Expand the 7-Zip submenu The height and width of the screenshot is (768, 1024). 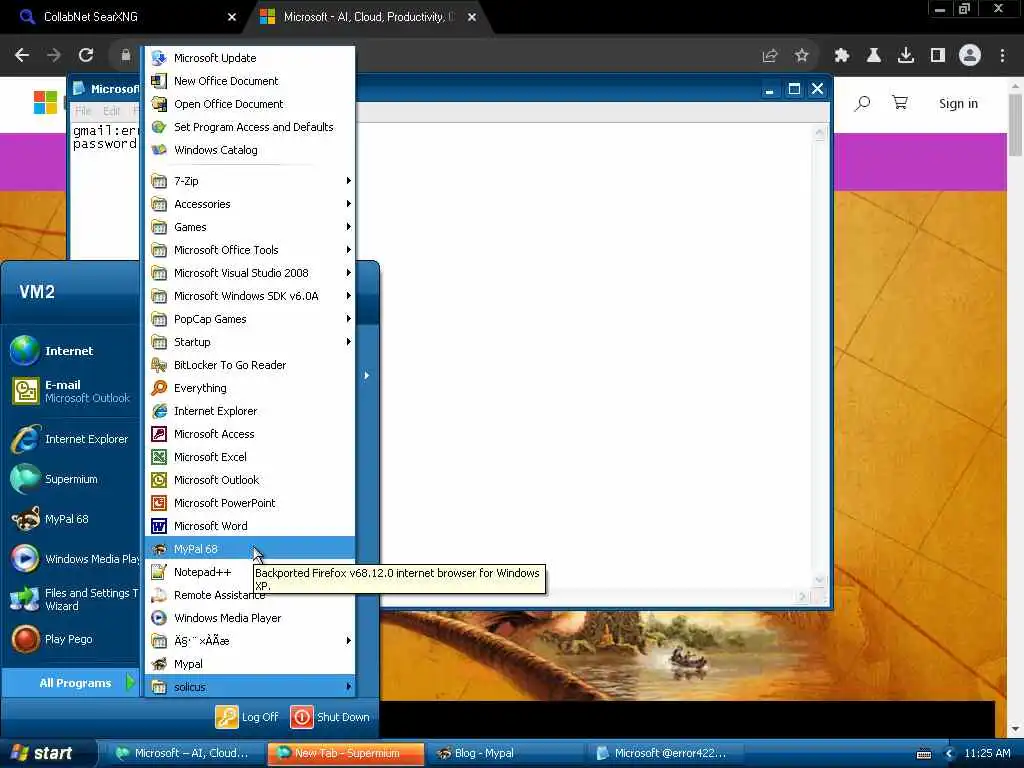pyautogui.click(x=249, y=181)
